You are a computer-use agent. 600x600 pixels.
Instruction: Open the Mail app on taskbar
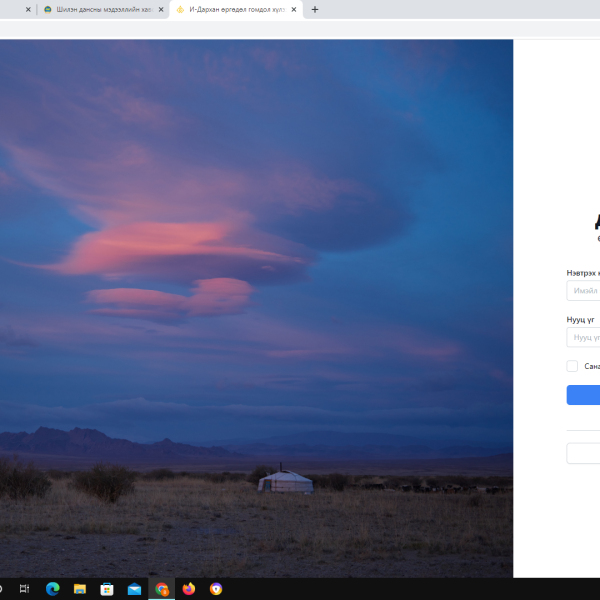coord(134,589)
